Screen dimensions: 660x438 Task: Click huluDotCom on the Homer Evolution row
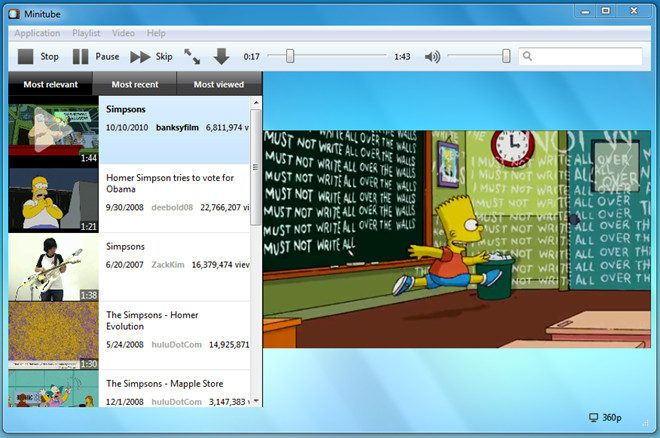[x=177, y=345]
